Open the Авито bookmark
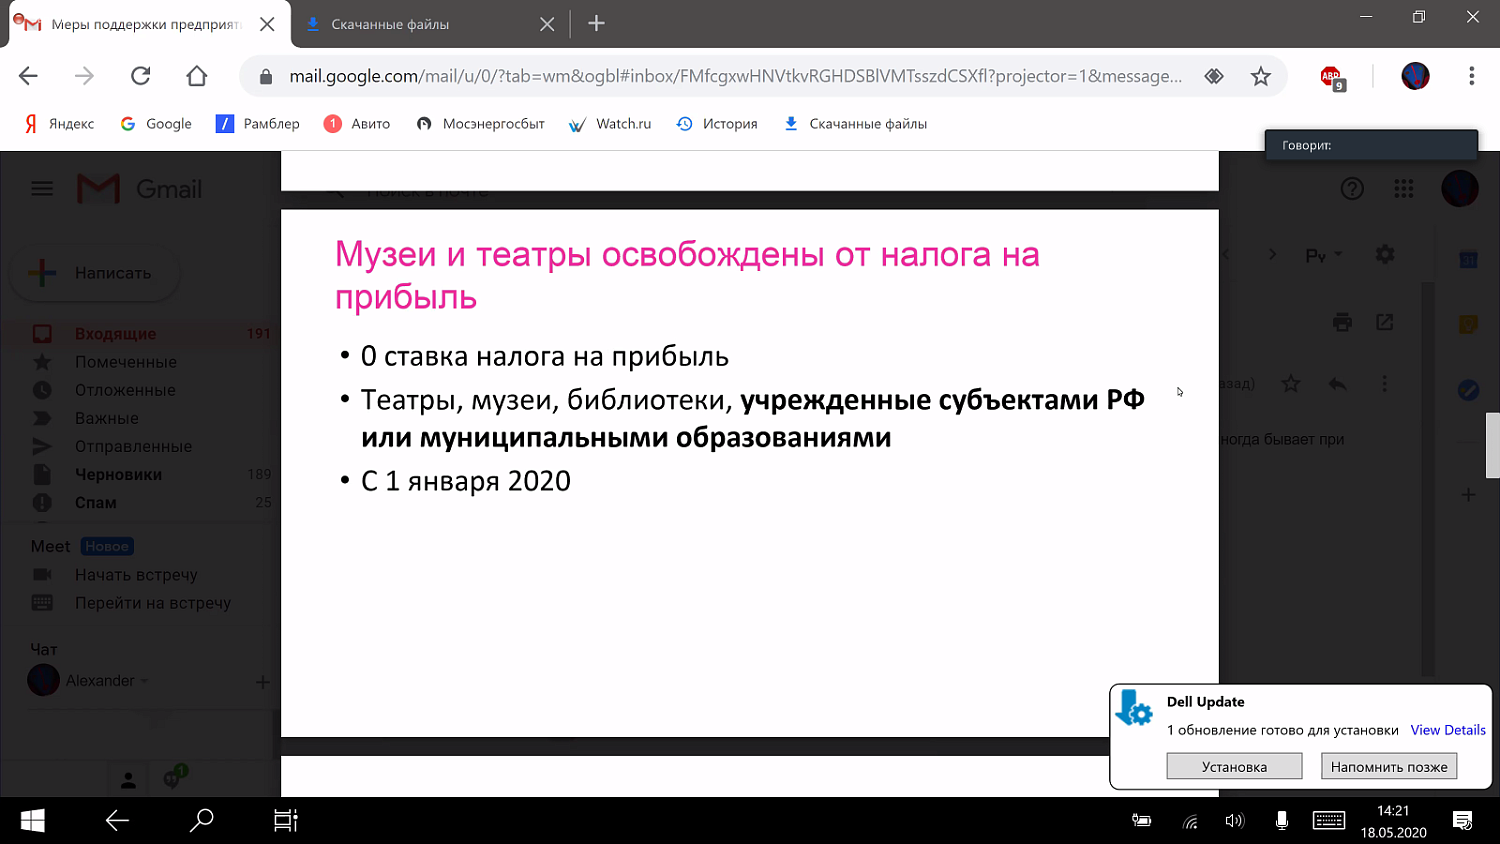The height and width of the screenshot is (844, 1500). click(357, 124)
